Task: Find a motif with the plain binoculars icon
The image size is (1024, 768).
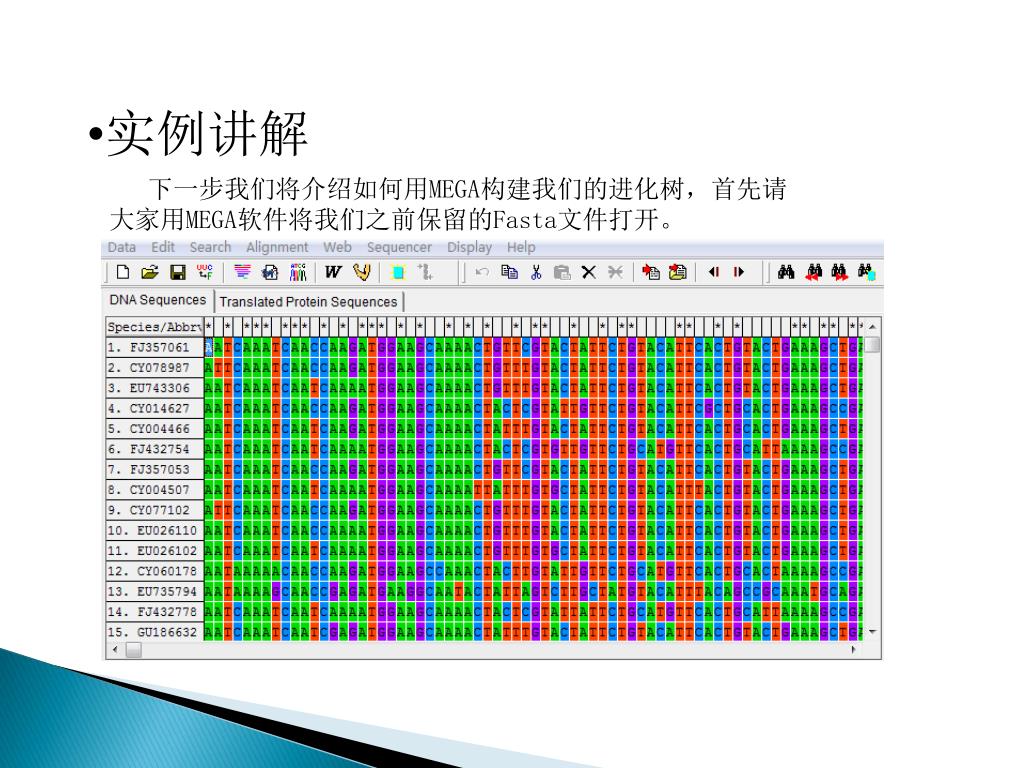Action: tap(786, 272)
